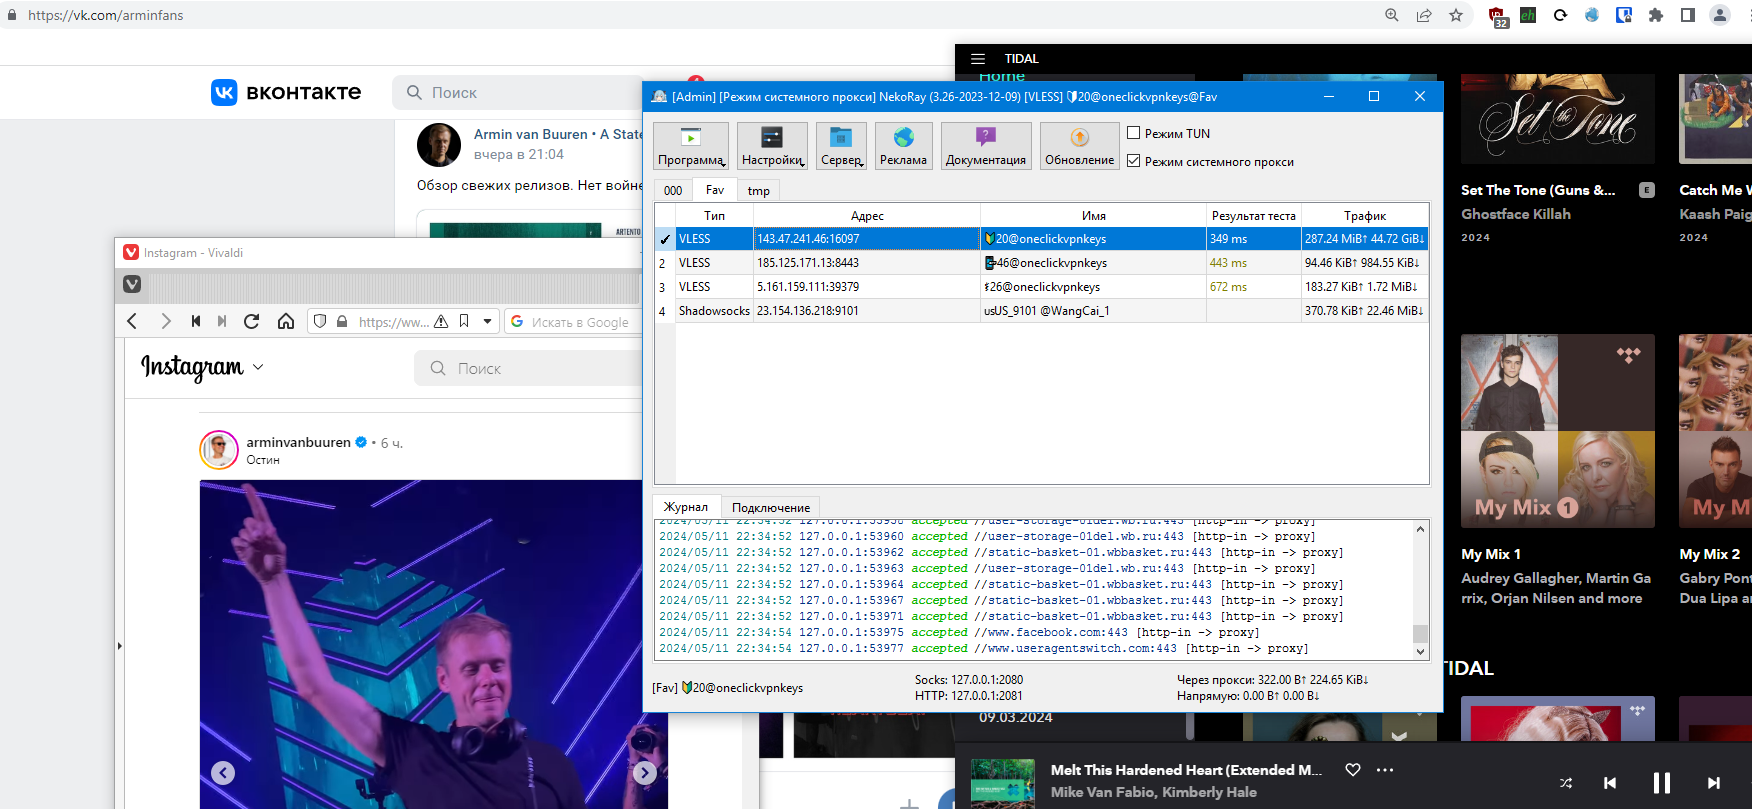
Task: Click the Vivaldi rewind history button
Action: [196, 321]
